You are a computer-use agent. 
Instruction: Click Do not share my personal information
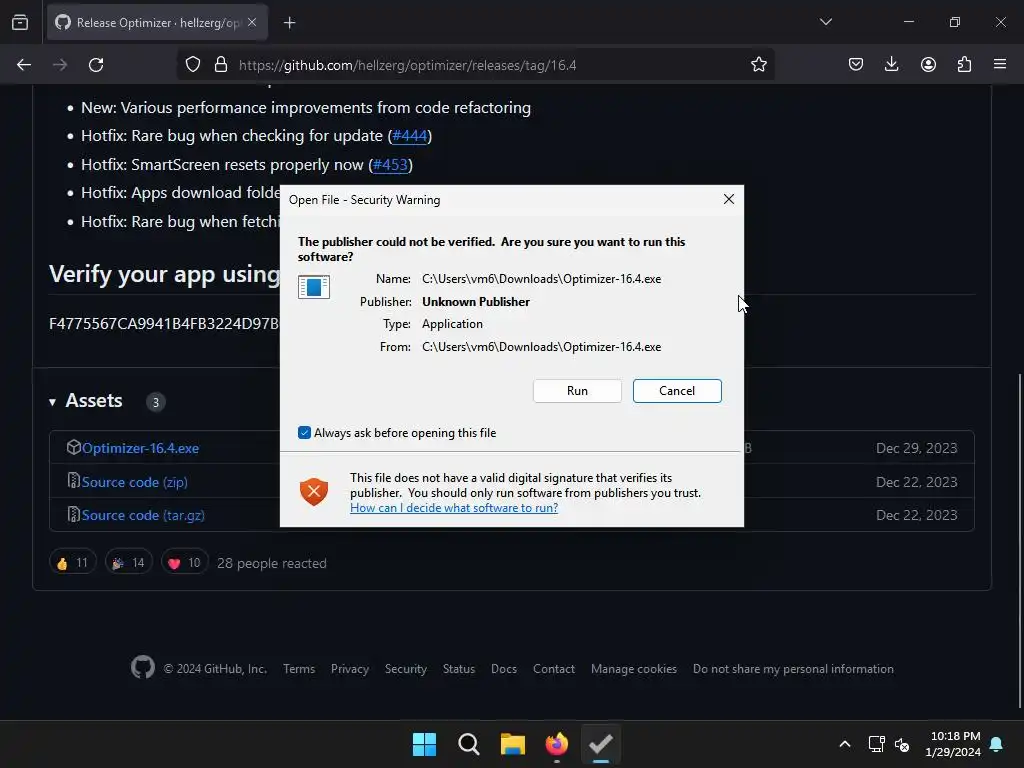[793, 669]
